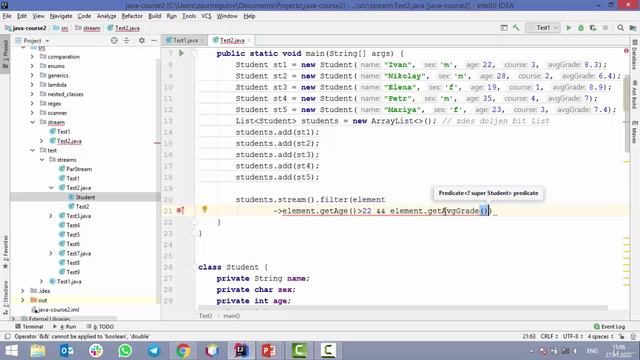Open Google Chrome from taskbar
The image size is (640, 360).
coord(183,351)
